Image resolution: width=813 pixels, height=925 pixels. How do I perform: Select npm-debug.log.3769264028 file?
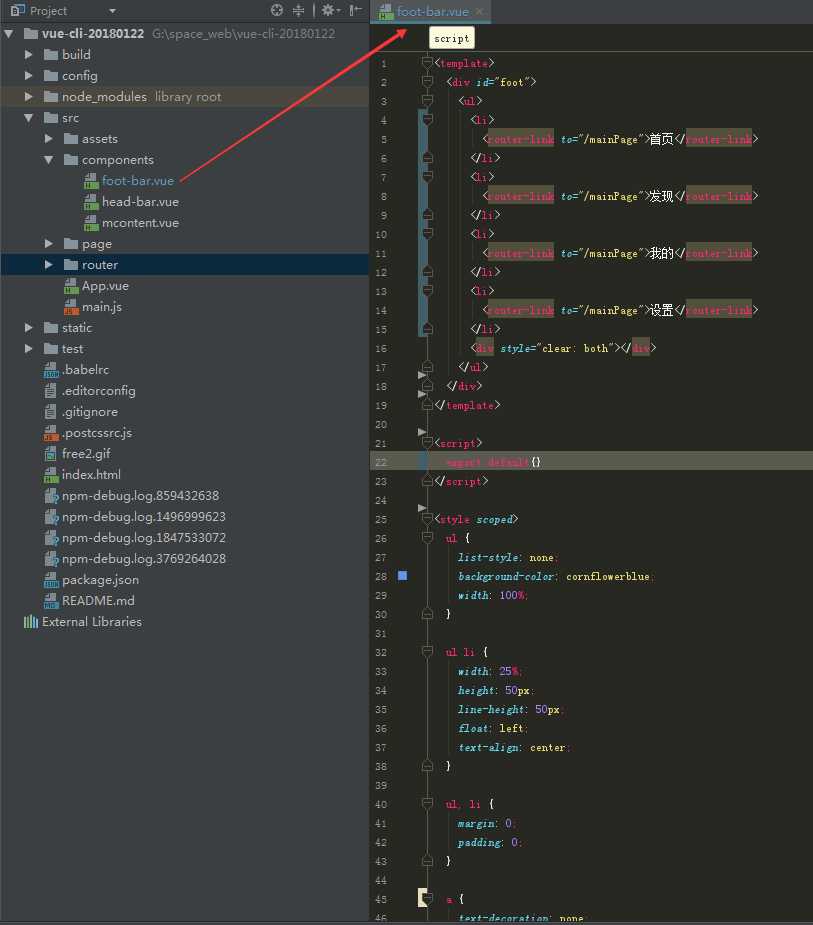click(x=144, y=558)
